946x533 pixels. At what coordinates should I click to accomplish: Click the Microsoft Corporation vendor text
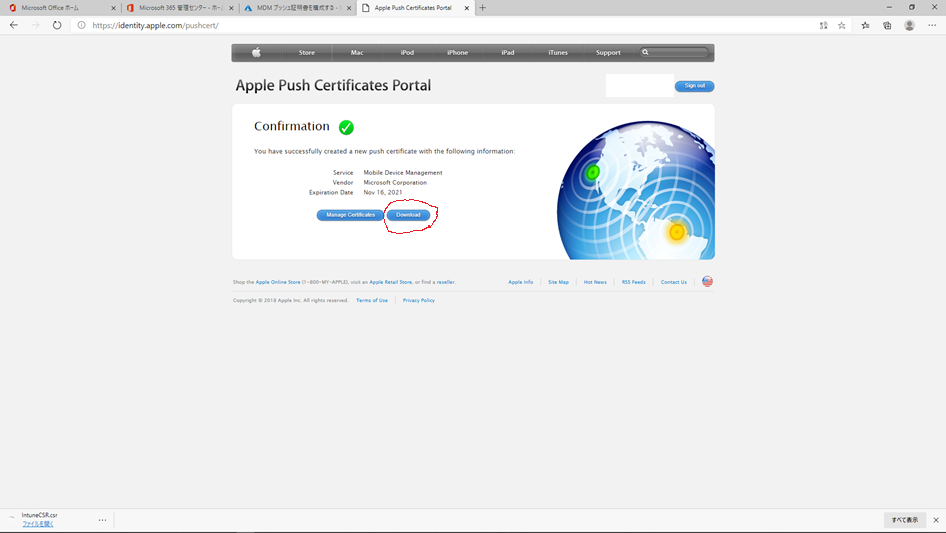coord(395,182)
